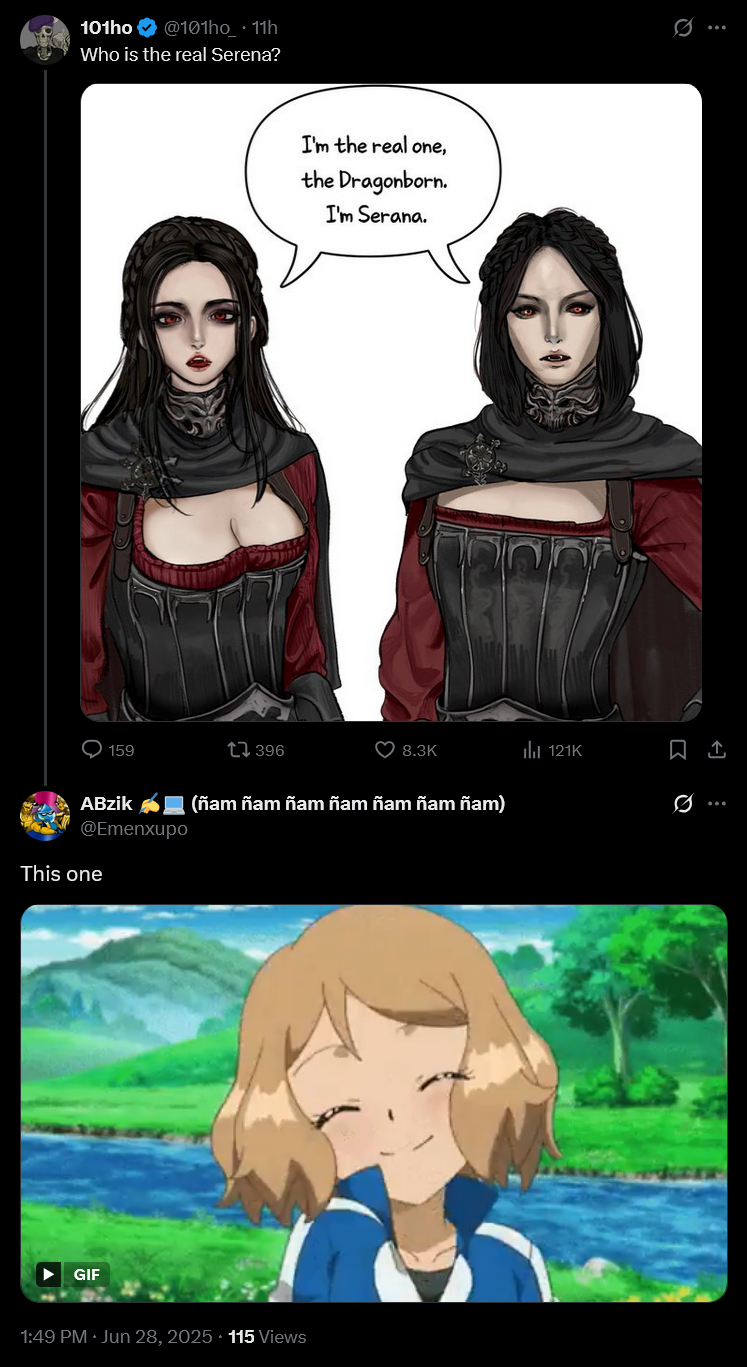Click the 11h timestamp on 101ho's post
Image resolution: width=747 pixels, height=1367 pixels.
tap(265, 28)
